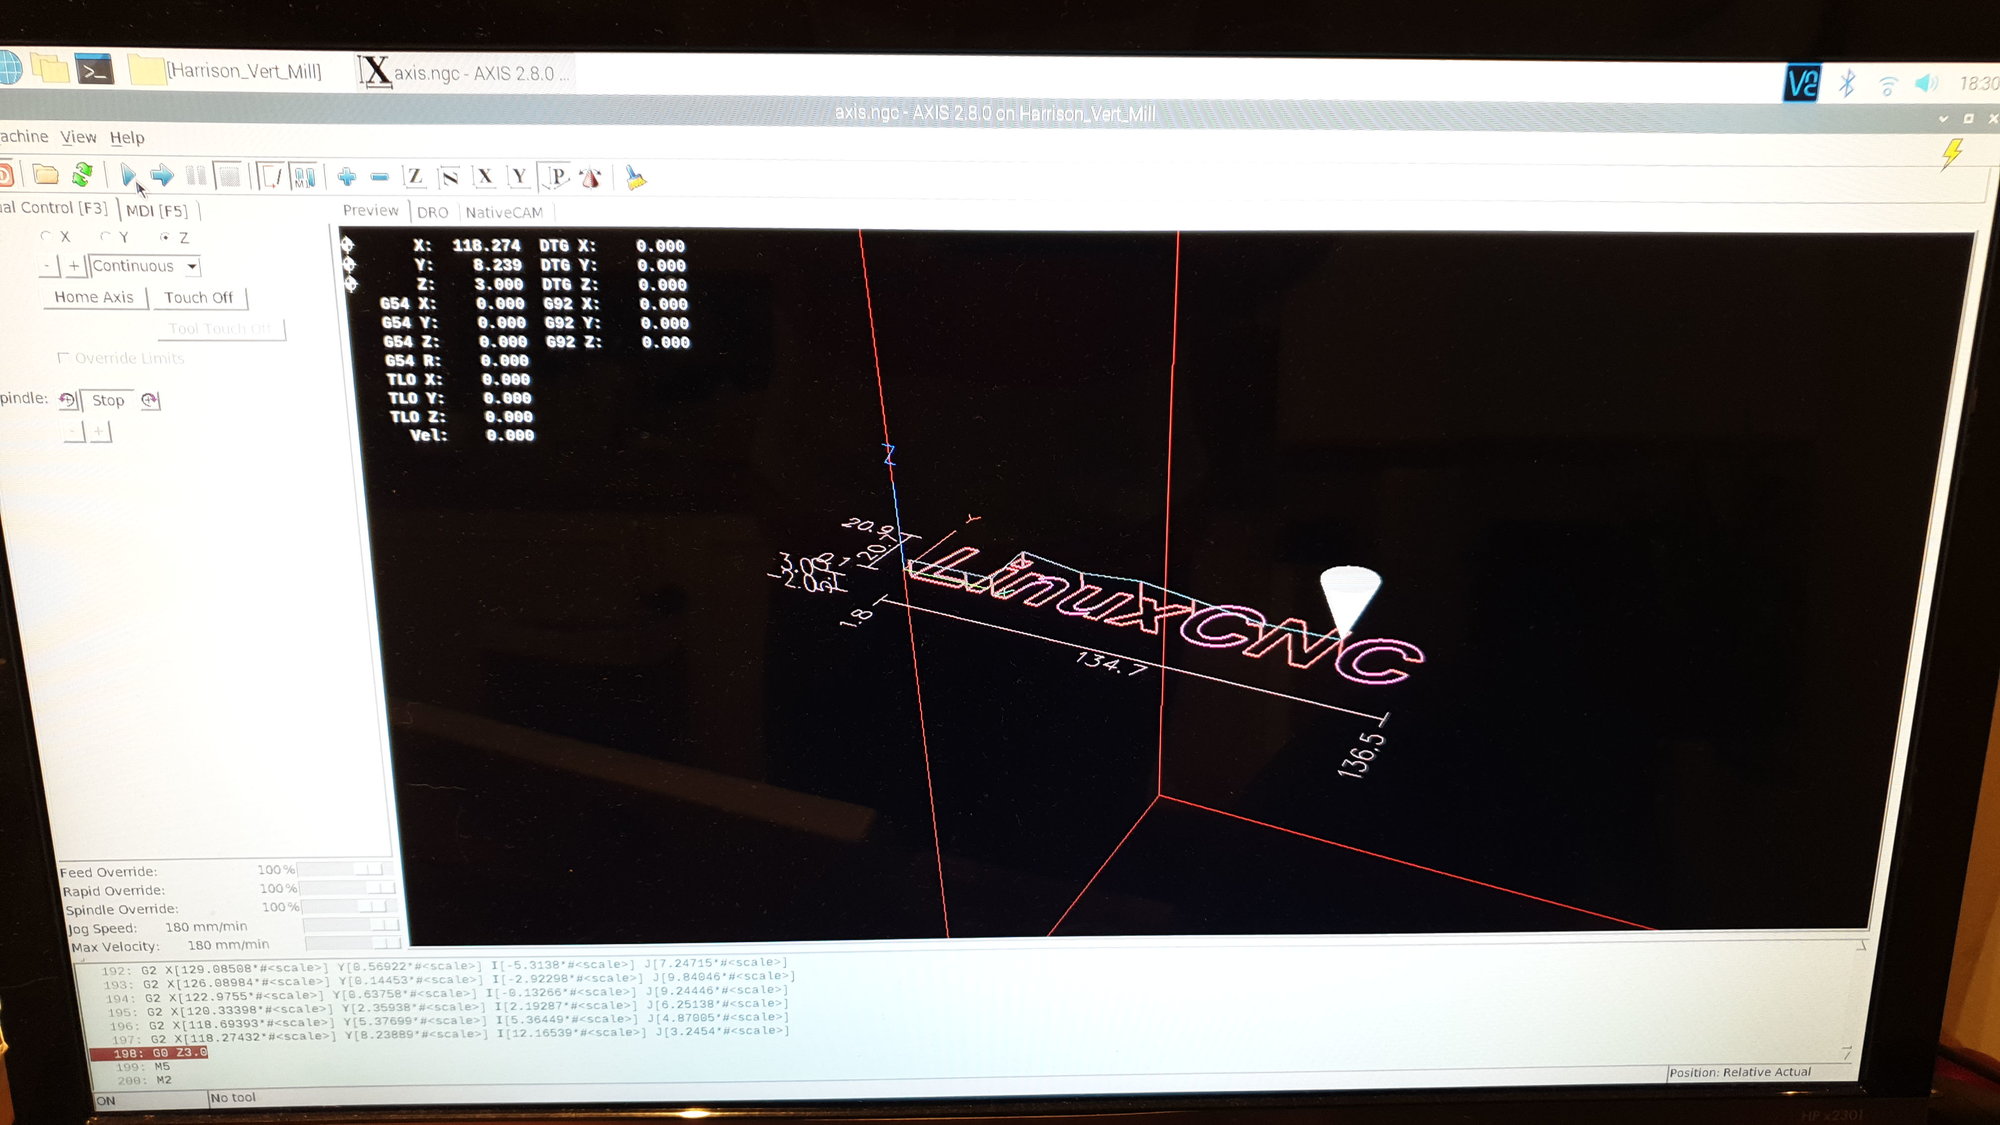This screenshot has height=1125, width=2000.
Task: Decrease spindle speed minus button
Action: [74, 431]
